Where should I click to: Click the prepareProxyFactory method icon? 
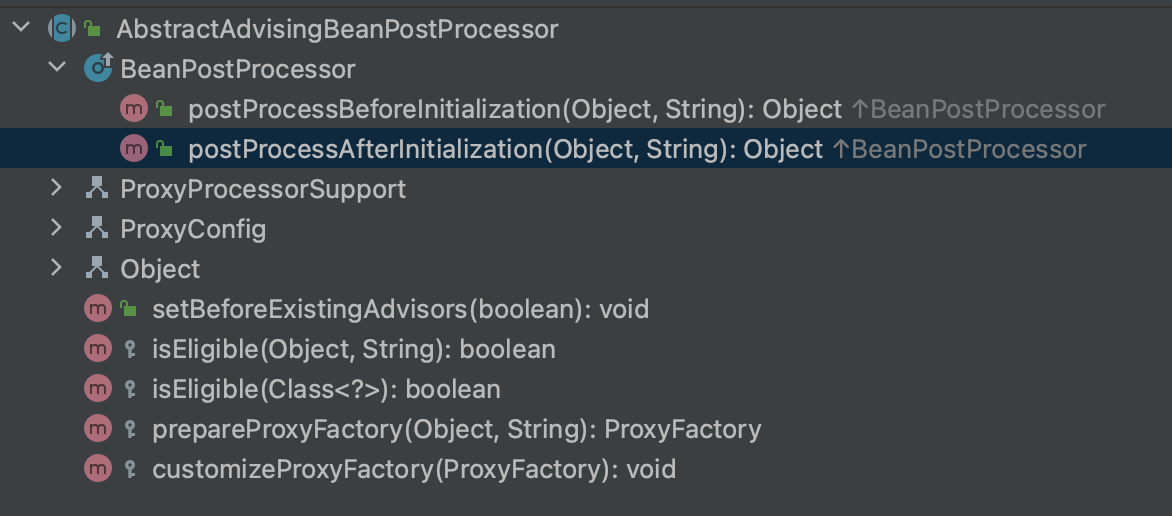[x=98, y=429]
